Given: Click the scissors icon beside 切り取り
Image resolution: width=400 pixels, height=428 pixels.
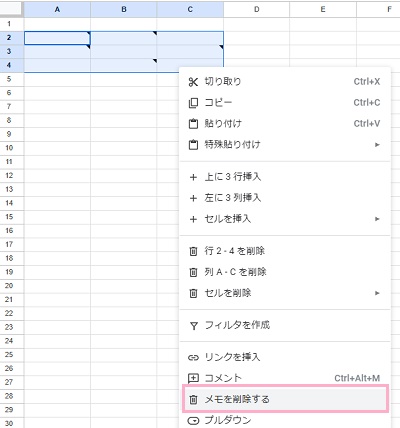Looking at the screenshot, I should click(x=193, y=82).
